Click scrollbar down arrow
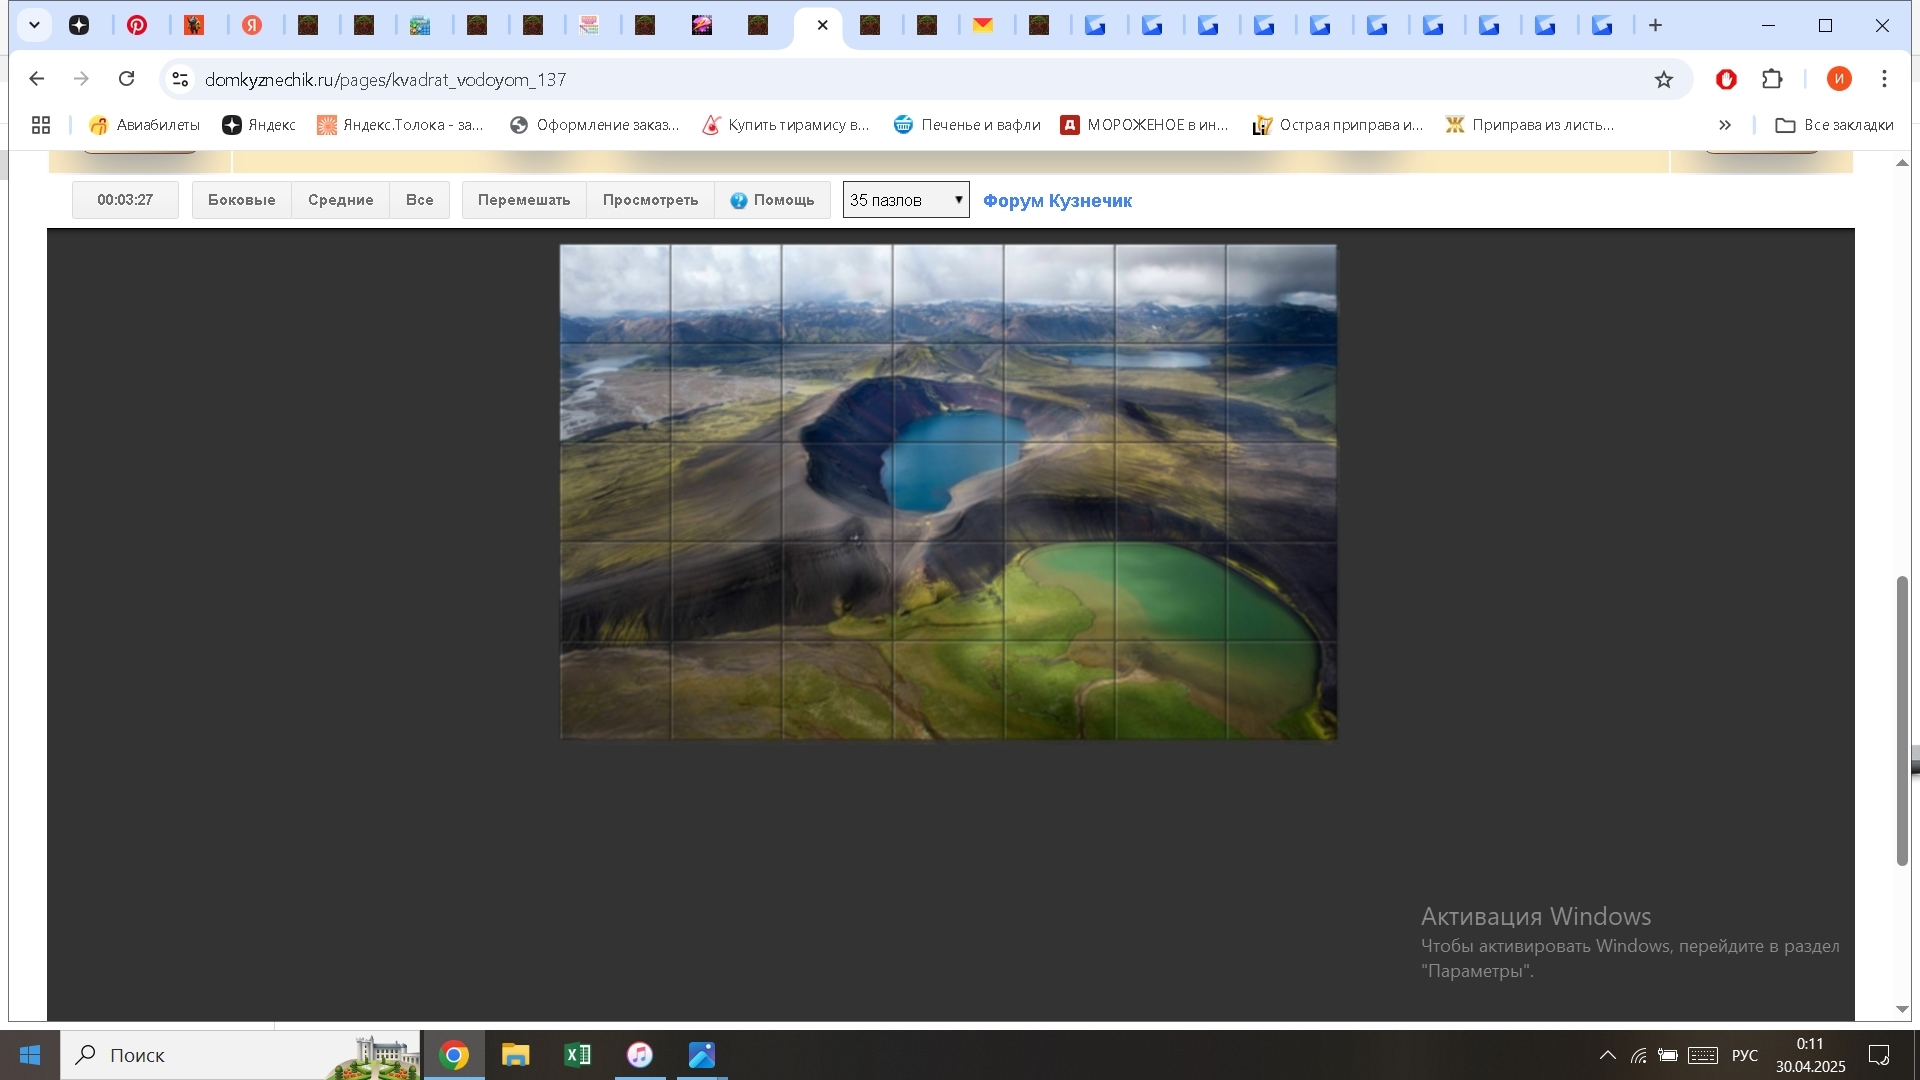The image size is (1920, 1080). (x=1902, y=1010)
